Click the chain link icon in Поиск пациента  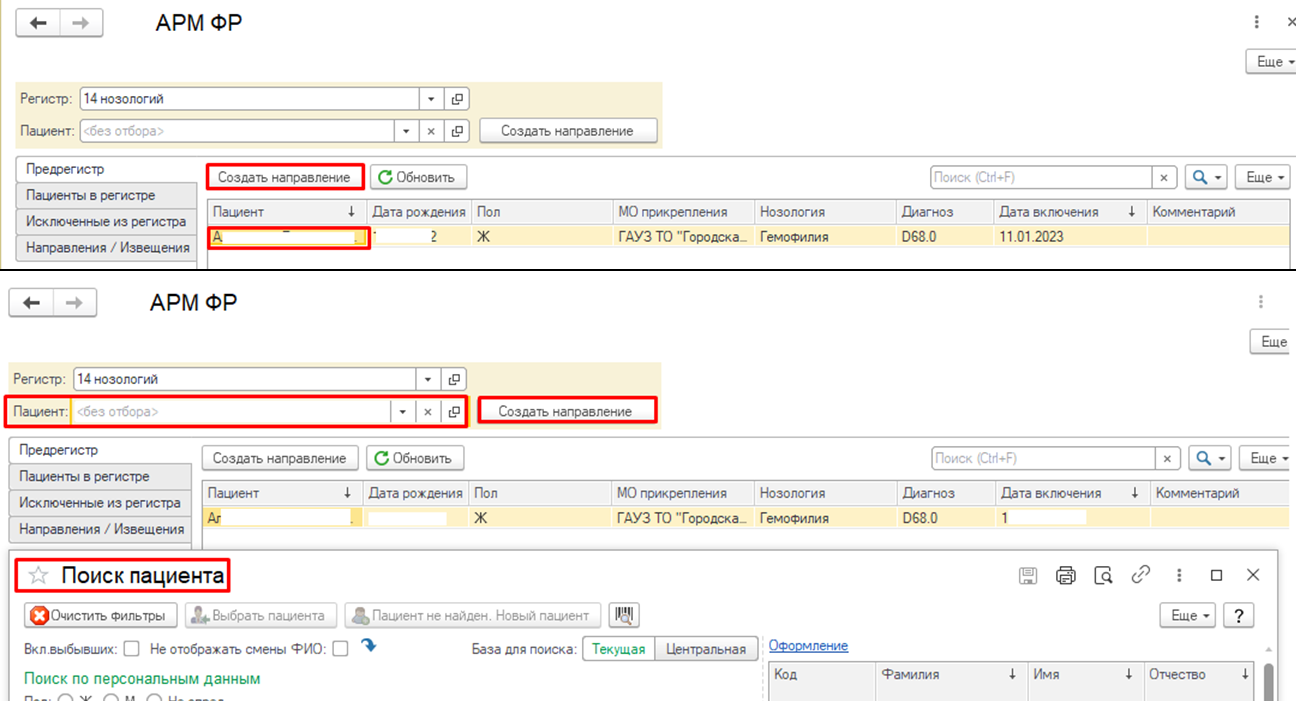1141,575
